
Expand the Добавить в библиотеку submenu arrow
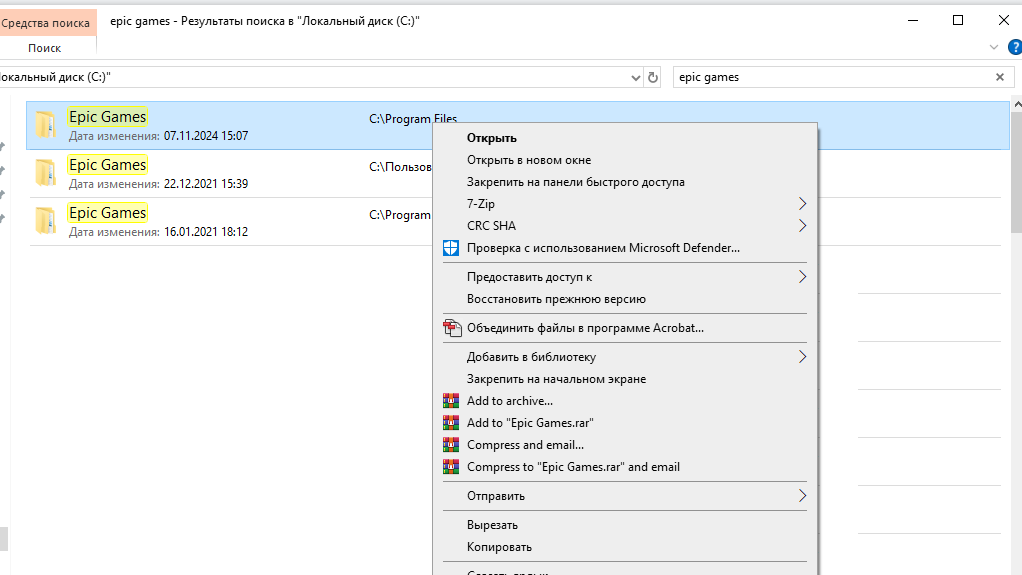point(802,357)
